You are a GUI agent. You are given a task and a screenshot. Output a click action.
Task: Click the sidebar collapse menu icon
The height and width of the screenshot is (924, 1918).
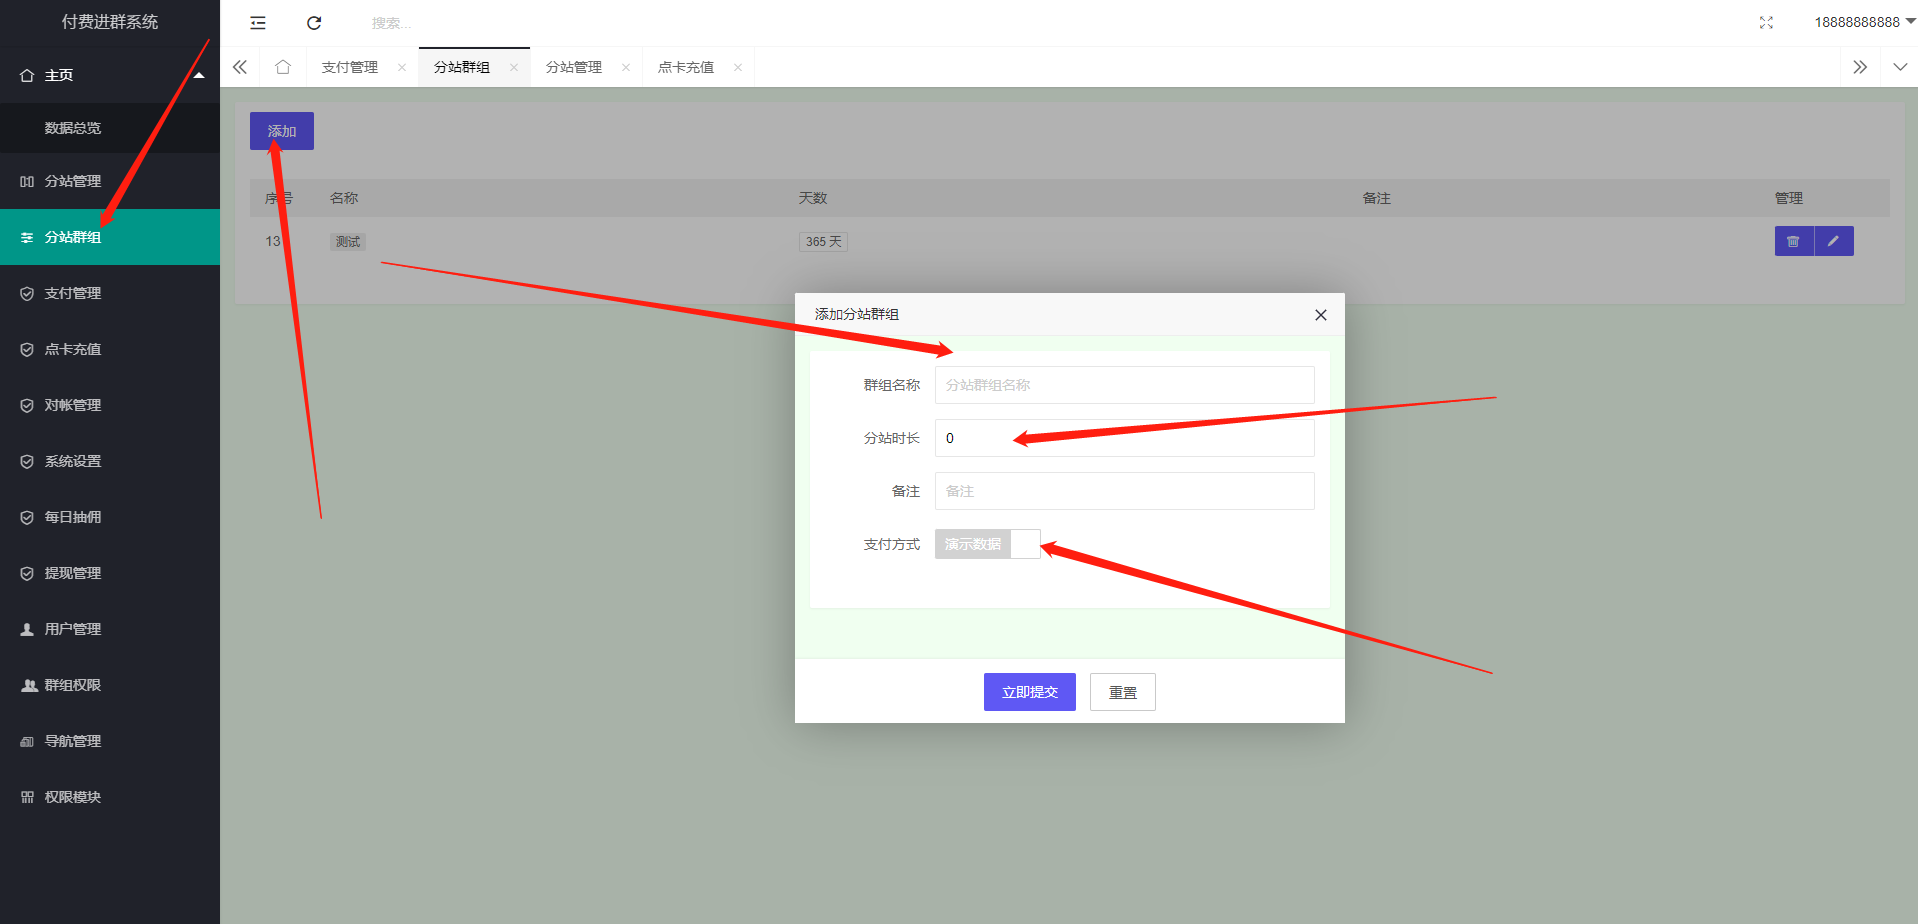click(x=258, y=23)
